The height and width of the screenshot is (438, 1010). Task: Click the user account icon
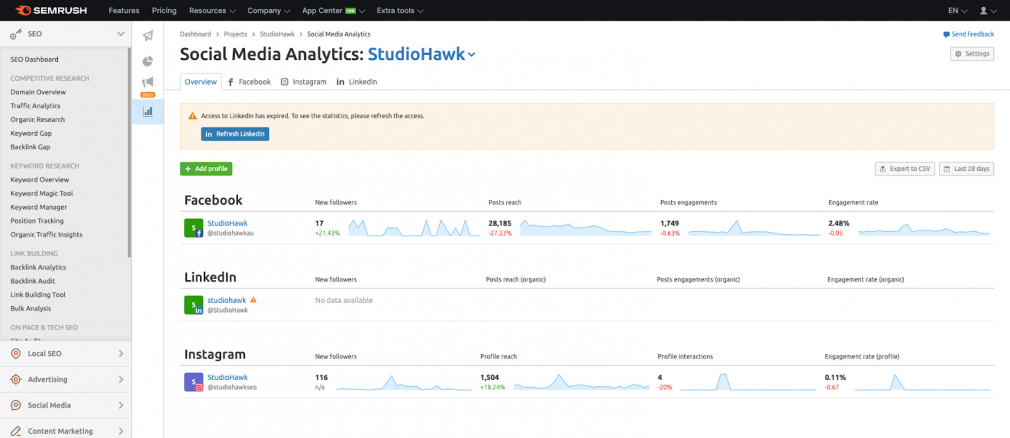point(984,10)
